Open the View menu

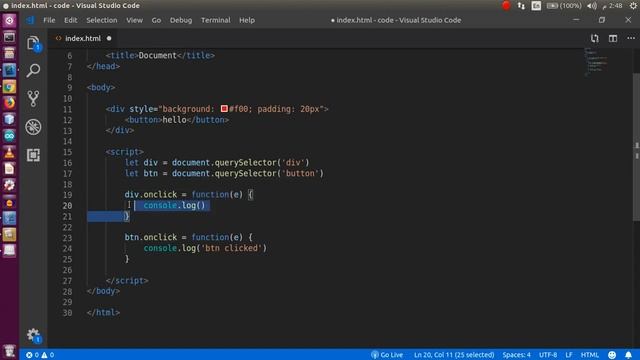(134, 20)
